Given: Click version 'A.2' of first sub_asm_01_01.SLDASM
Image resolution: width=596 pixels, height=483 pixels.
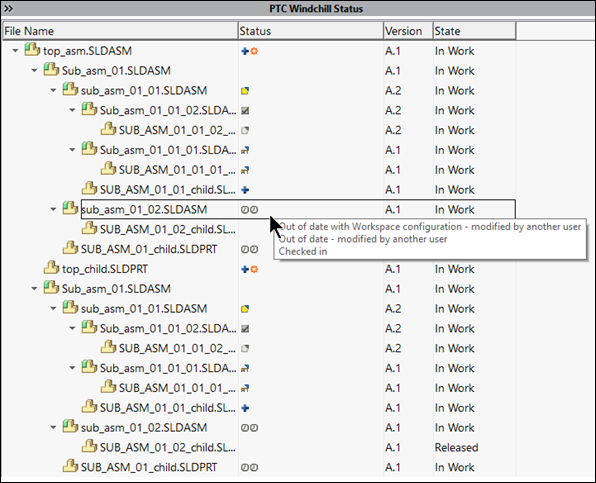Looking at the screenshot, I should [x=393, y=90].
